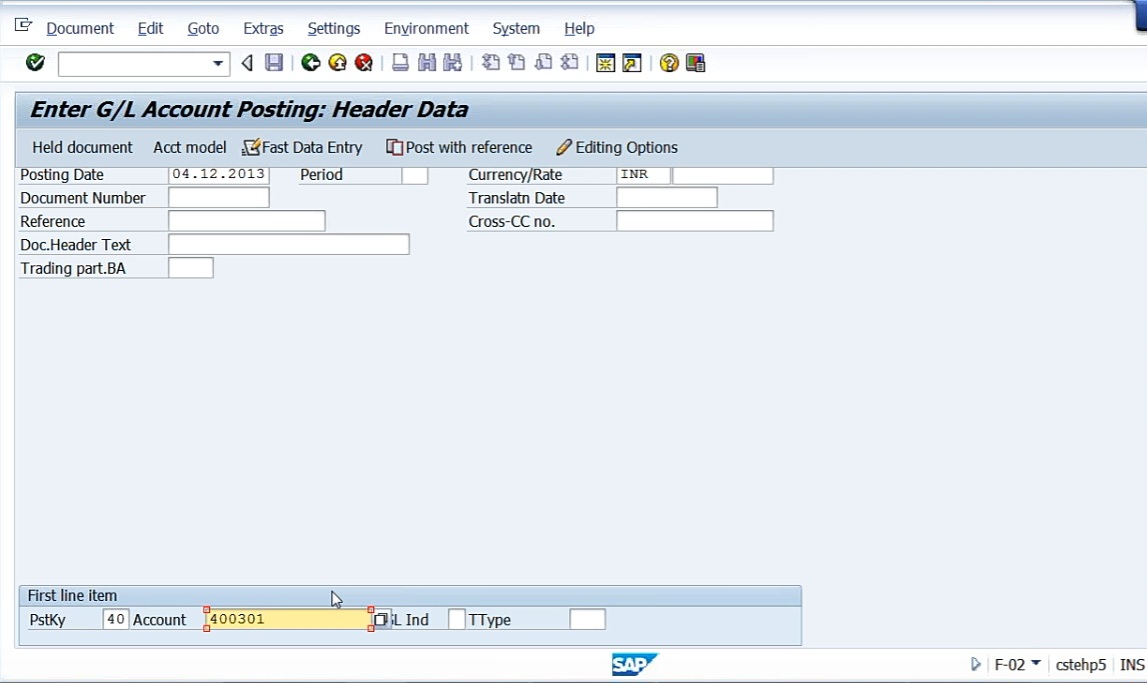Click the Editing Options button
Screen dimensions: 1147x683
click(617, 148)
